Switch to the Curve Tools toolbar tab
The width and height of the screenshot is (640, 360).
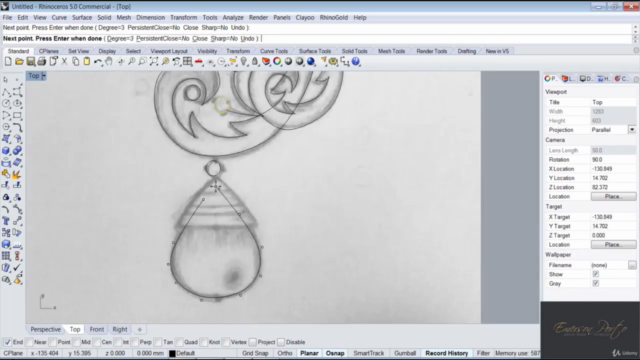click(x=274, y=51)
